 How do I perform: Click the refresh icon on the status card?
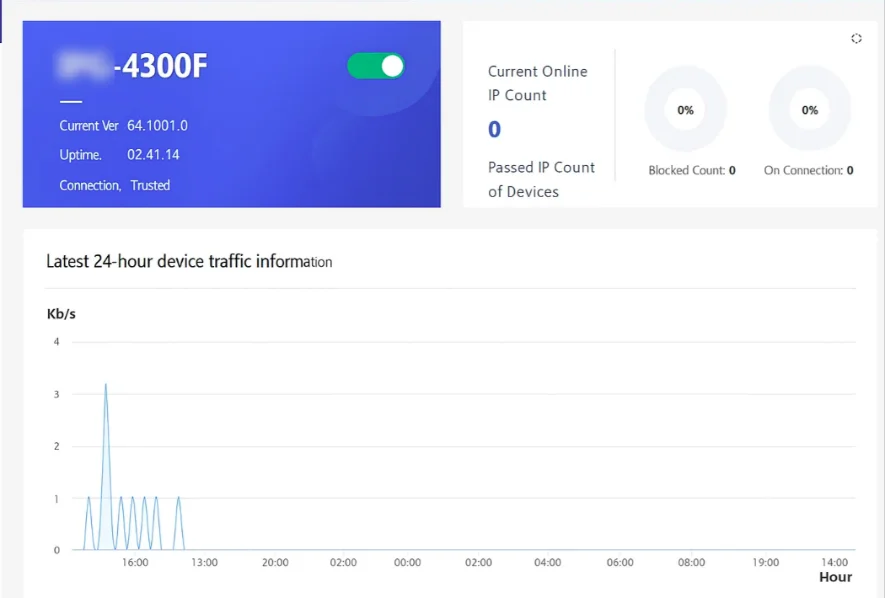857,38
